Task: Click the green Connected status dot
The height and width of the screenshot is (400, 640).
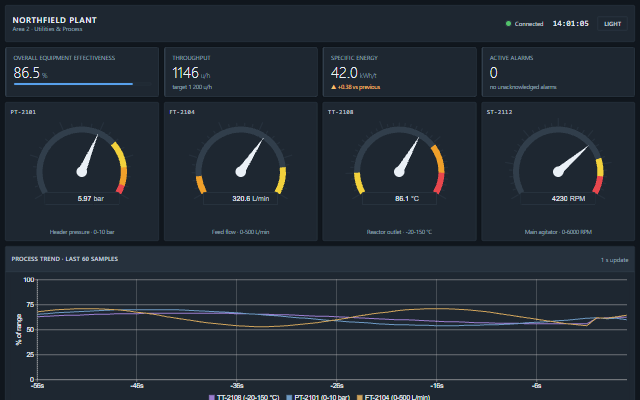Action: click(x=508, y=24)
